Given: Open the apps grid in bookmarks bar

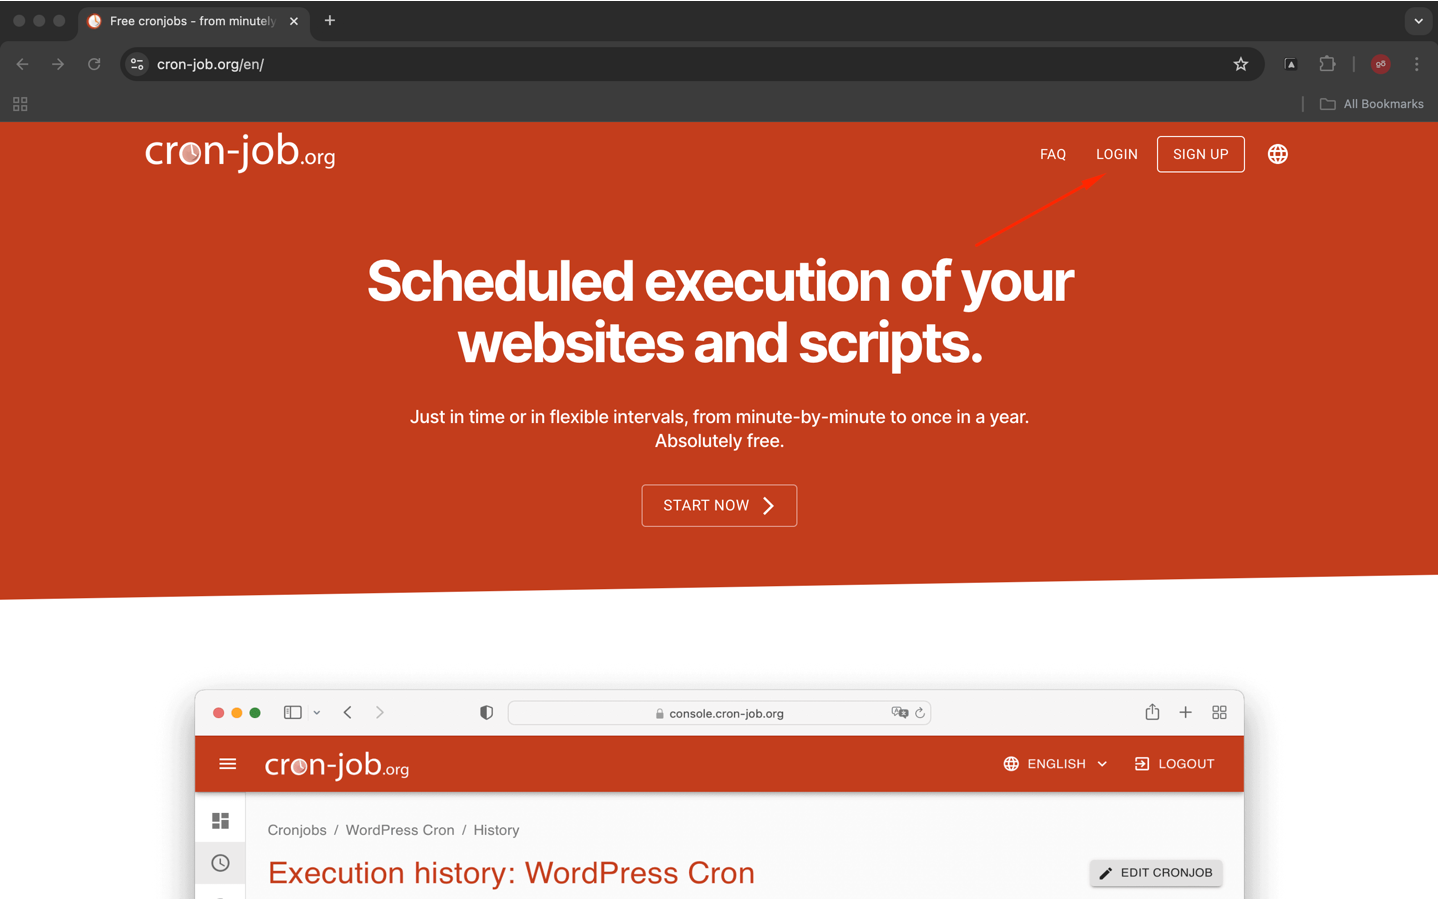Looking at the screenshot, I should pos(20,104).
